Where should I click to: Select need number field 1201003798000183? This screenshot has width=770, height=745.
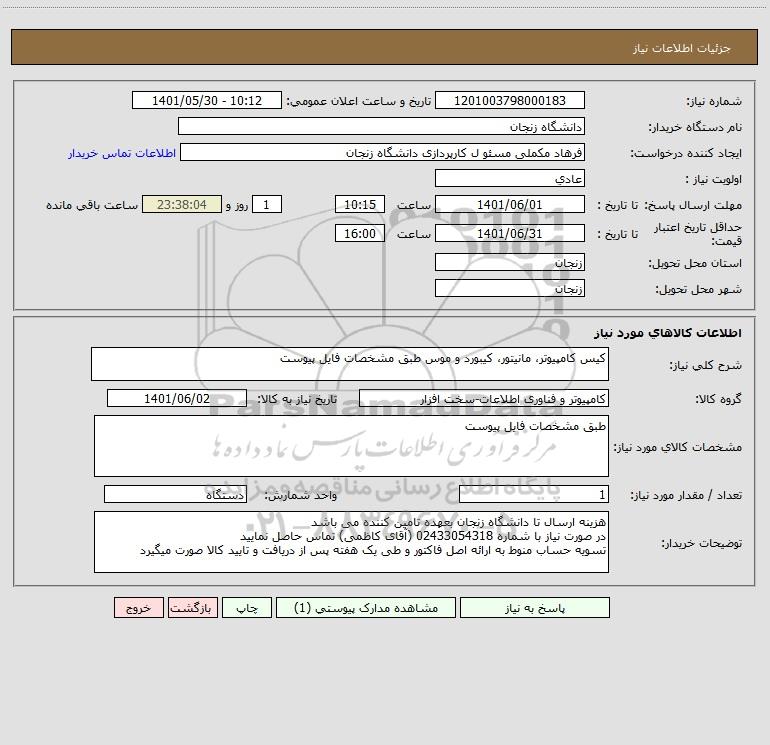pos(510,100)
